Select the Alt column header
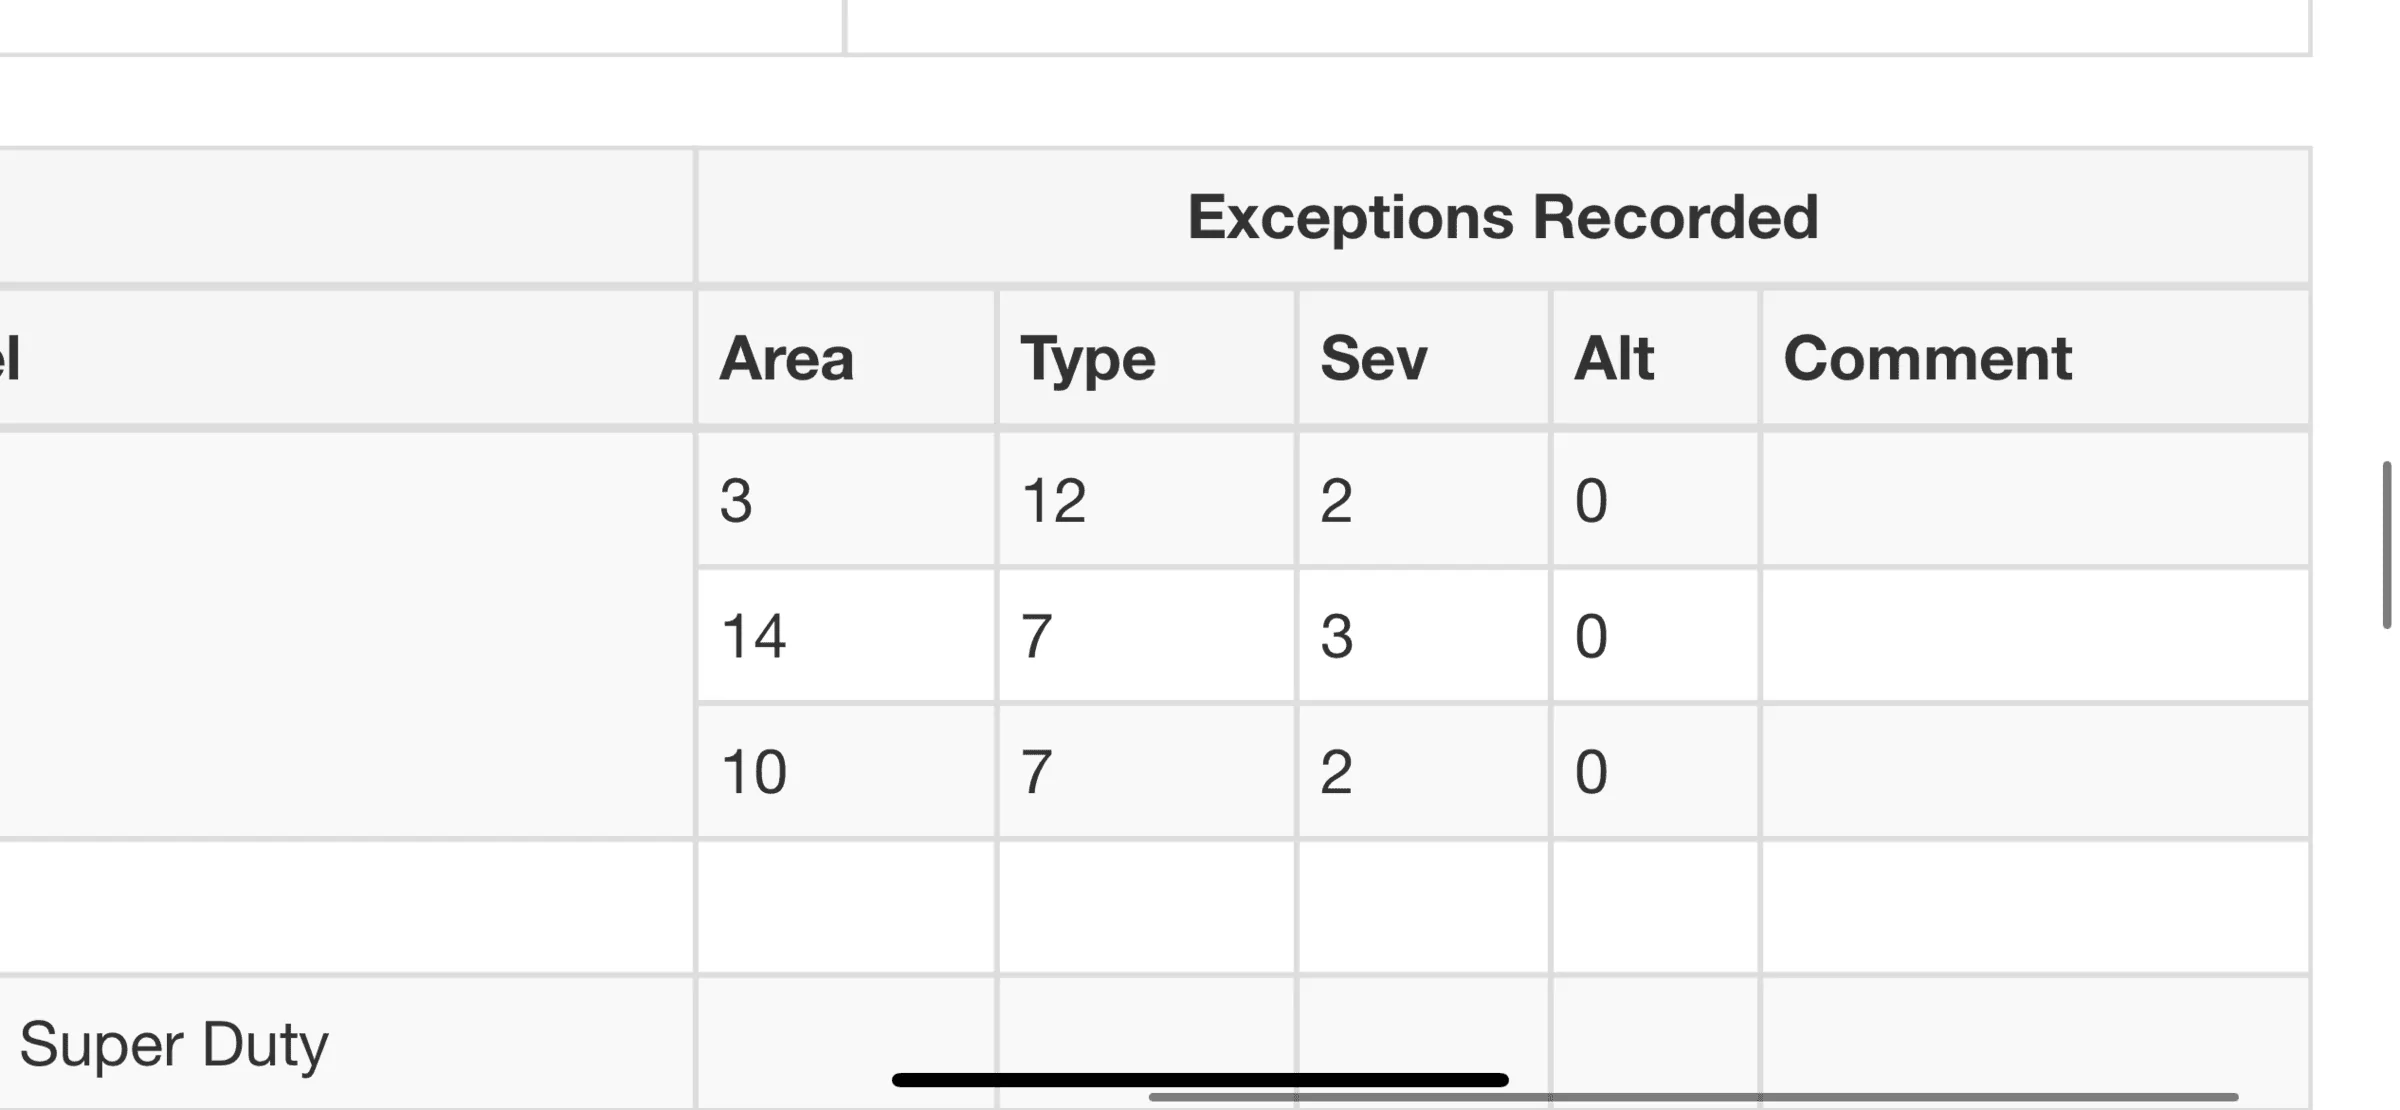 coord(1614,358)
